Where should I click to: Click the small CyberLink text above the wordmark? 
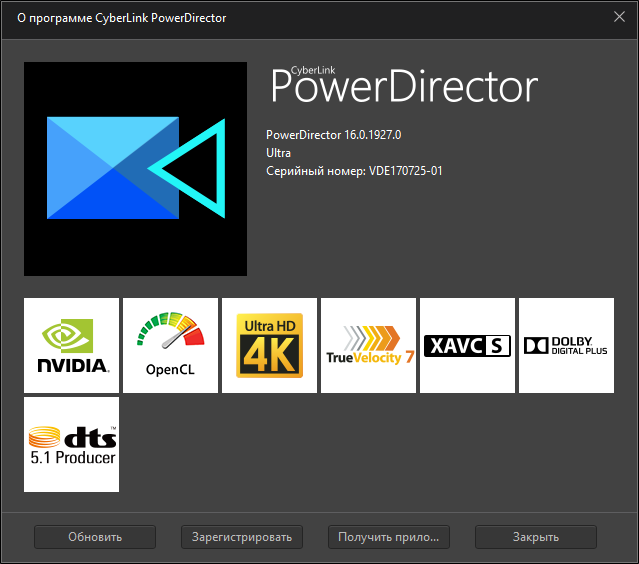314,71
